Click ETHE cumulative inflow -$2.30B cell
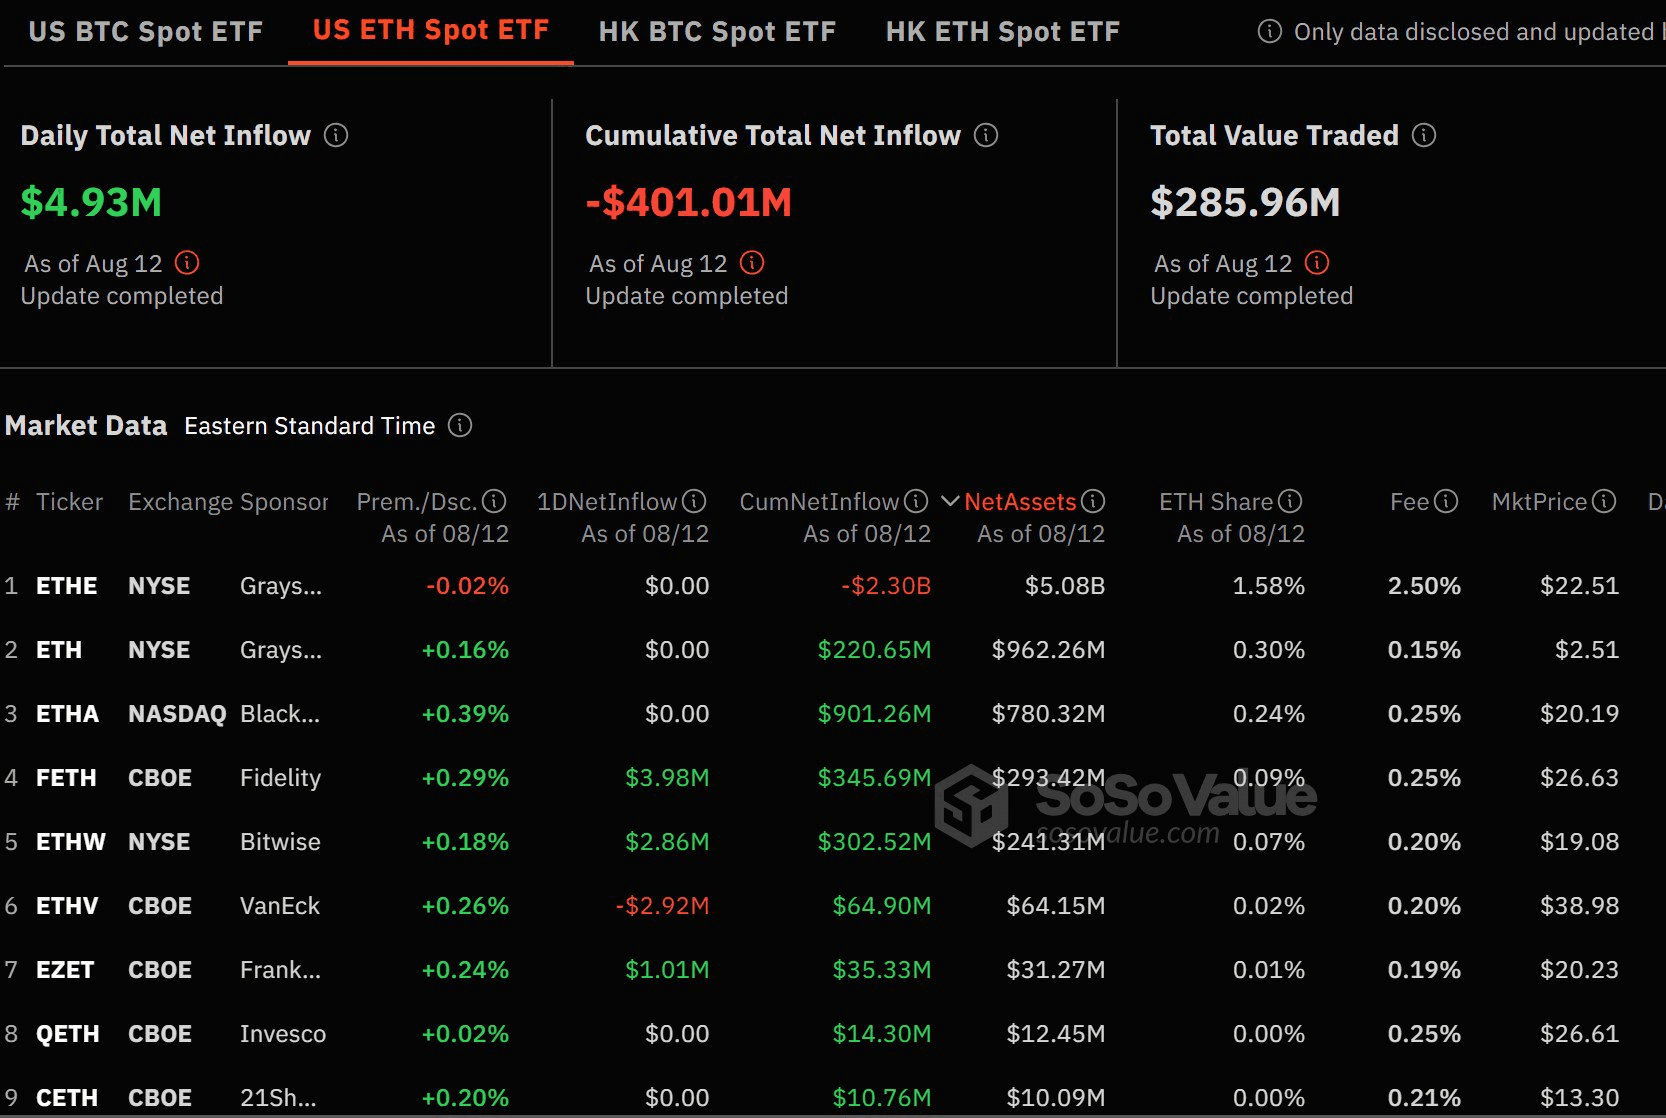This screenshot has width=1666, height=1118. (x=886, y=586)
